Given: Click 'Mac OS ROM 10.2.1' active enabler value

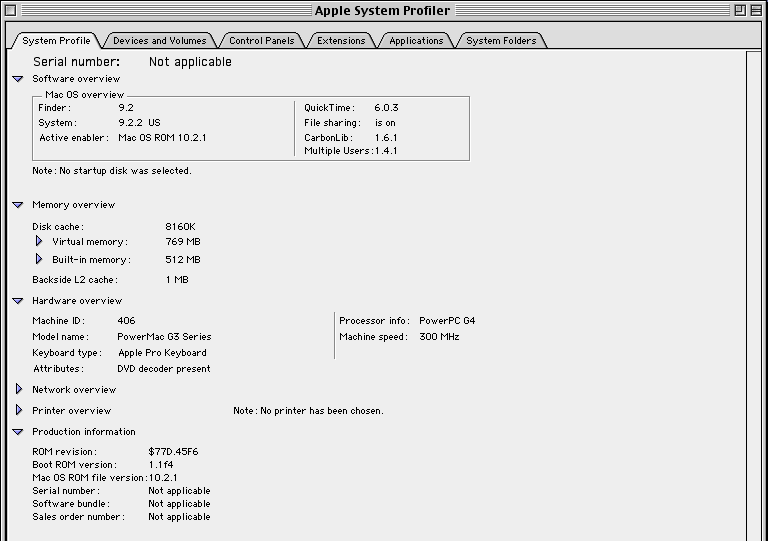Looking at the screenshot, I should pyautogui.click(x=162, y=138).
